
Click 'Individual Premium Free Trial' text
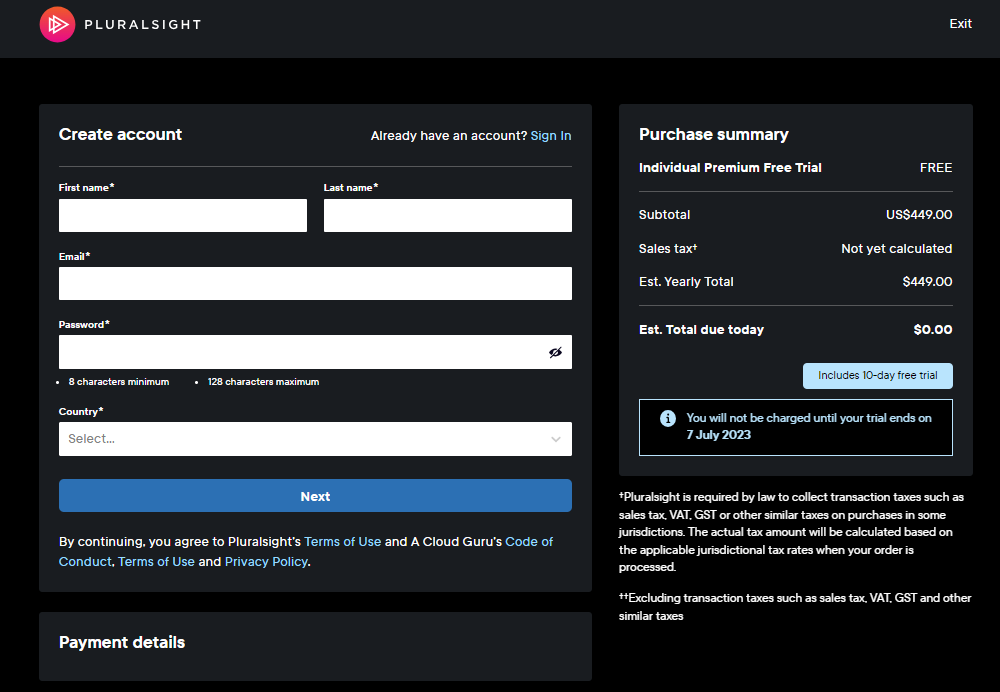click(x=730, y=168)
